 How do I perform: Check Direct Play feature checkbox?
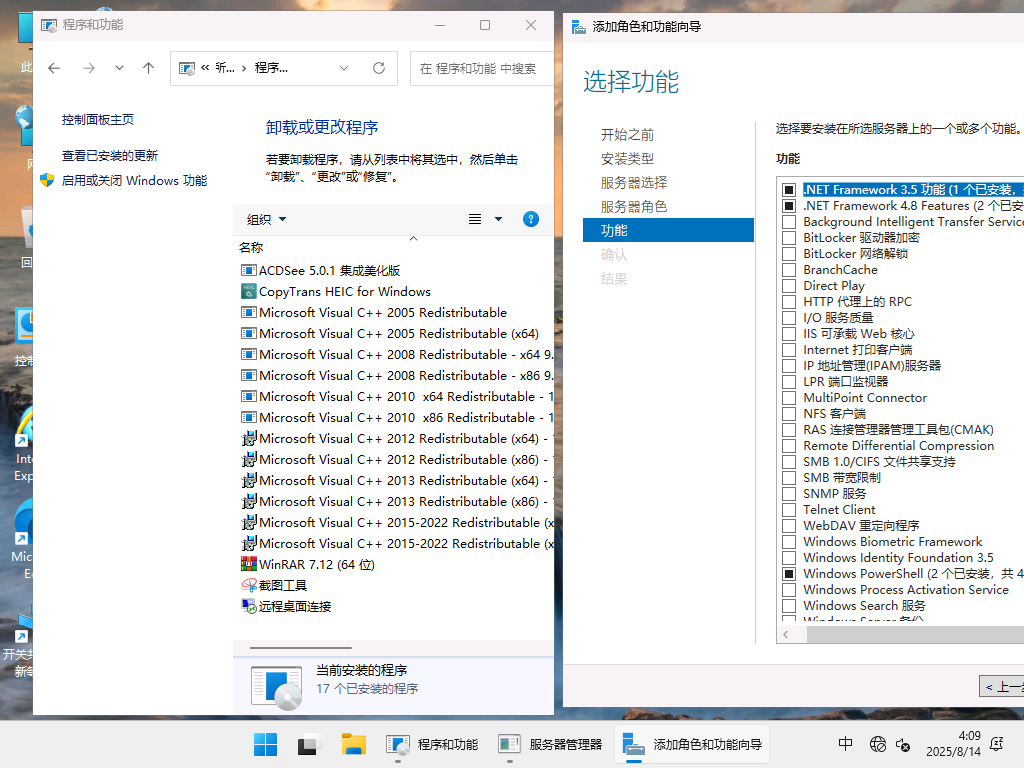tap(789, 286)
